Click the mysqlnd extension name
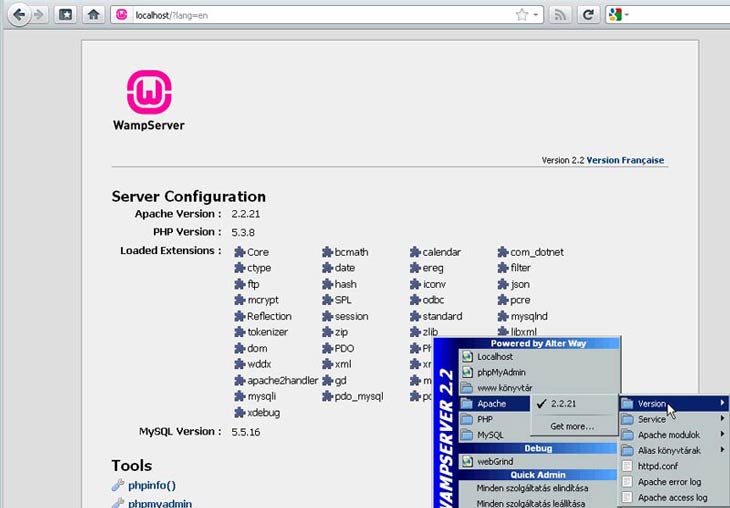Viewport: 730px width, 508px height. pos(529,316)
